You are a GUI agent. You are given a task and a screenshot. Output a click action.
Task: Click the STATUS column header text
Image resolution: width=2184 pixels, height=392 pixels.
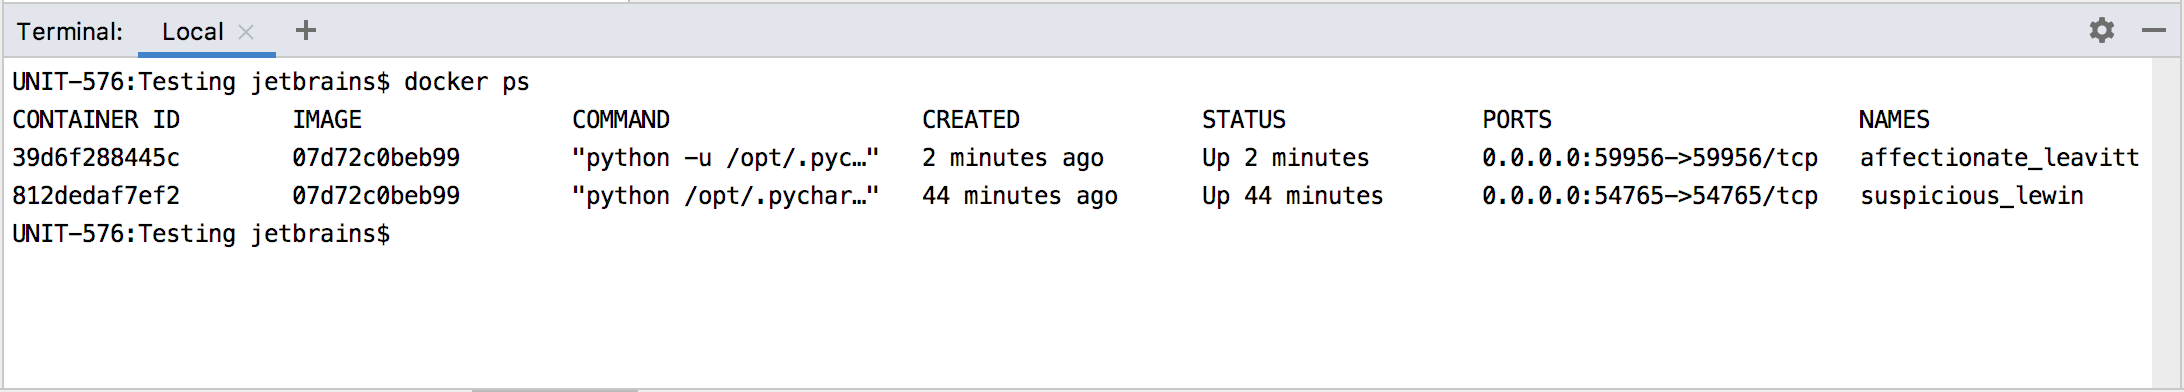[1244, 120]
